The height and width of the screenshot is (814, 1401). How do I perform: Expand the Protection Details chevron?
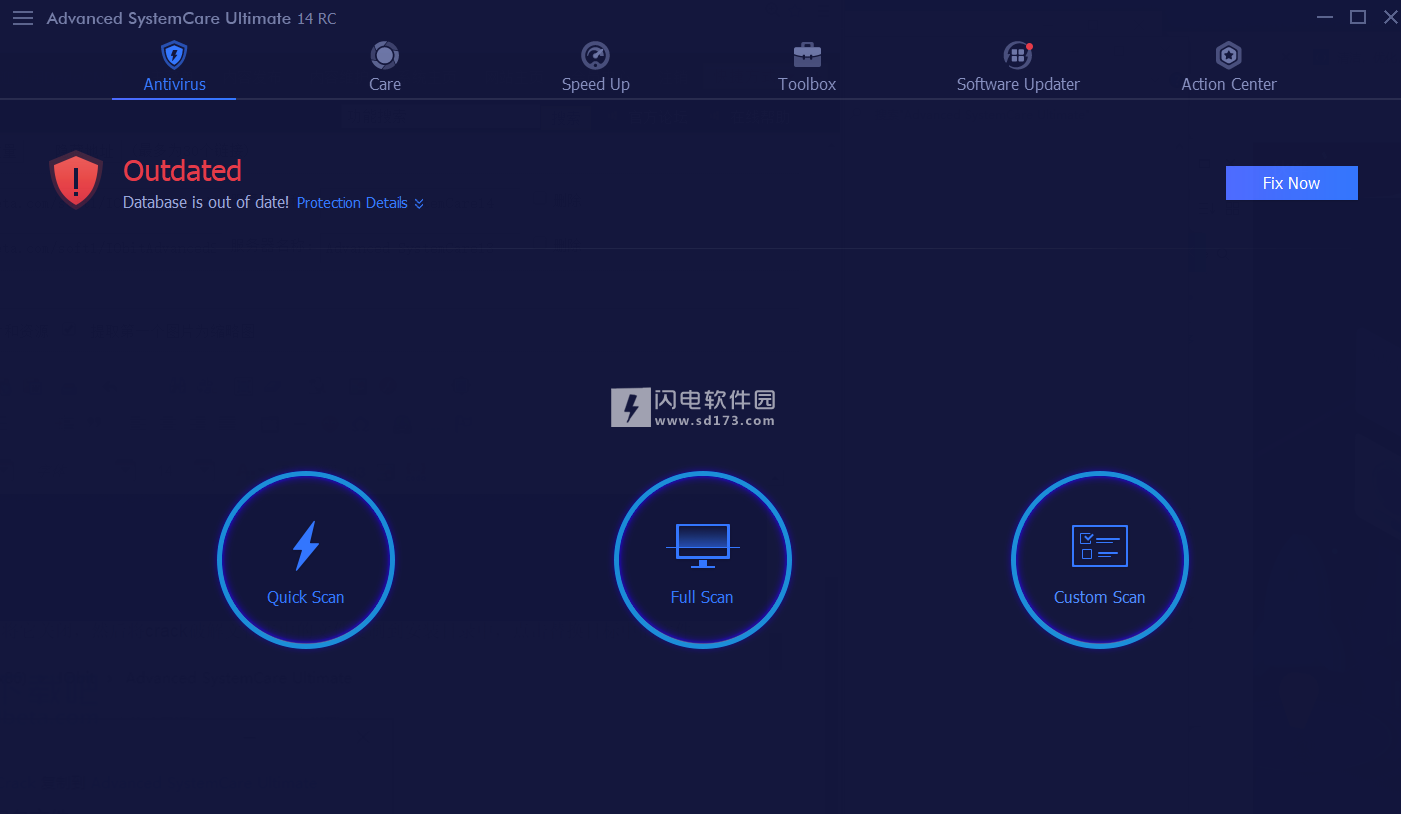click(x=419, y=204)
